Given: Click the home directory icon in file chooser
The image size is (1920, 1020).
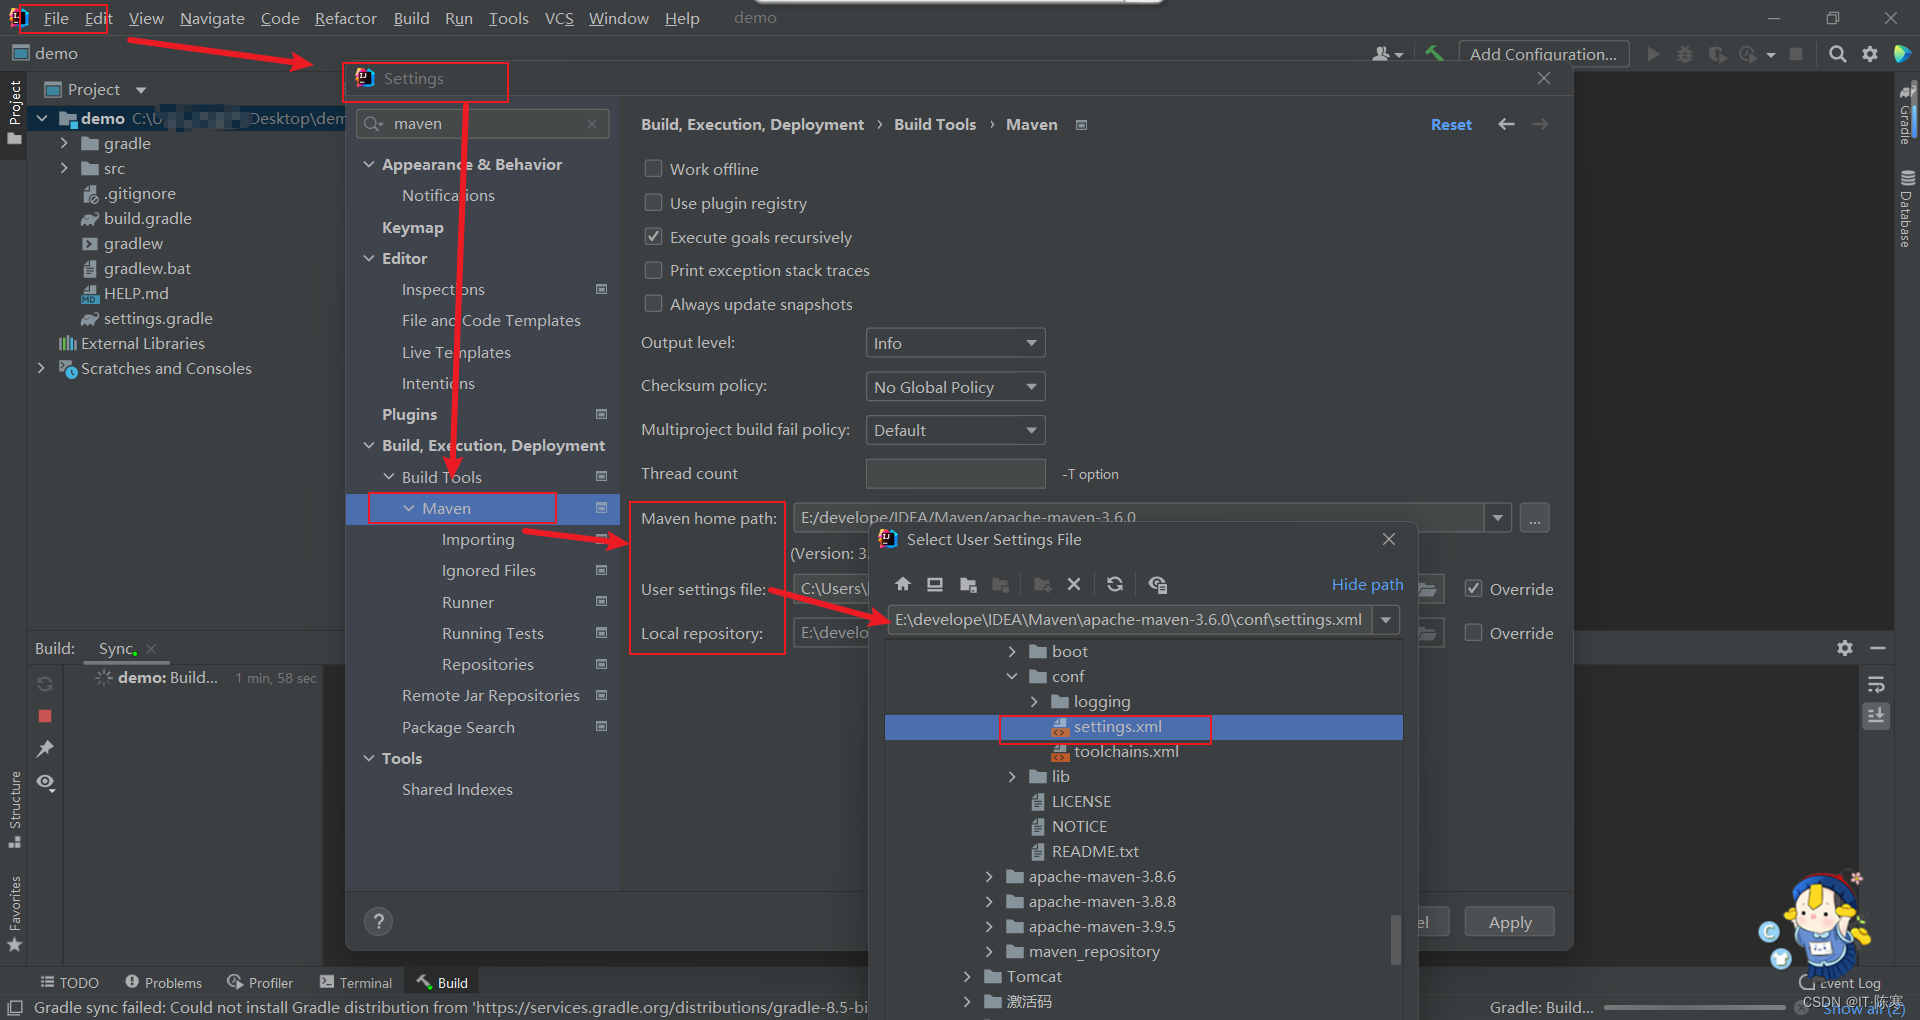Looking at the screenshot, I should point(903,584).
